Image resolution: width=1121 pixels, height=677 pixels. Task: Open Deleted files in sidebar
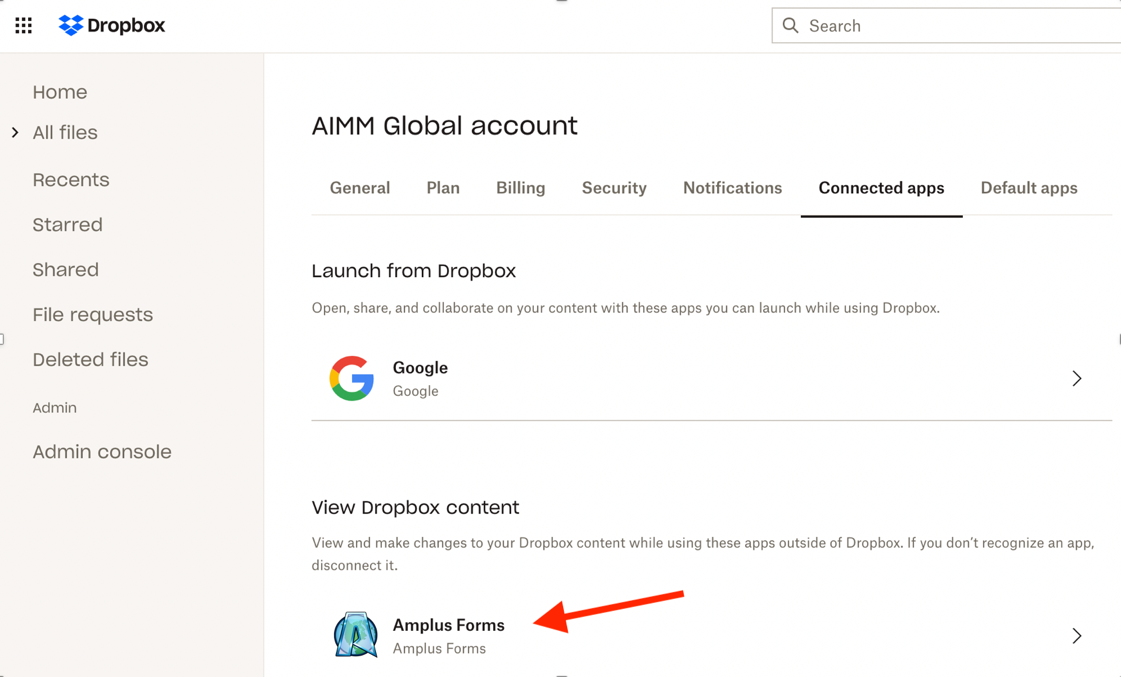tap(90, 360)
